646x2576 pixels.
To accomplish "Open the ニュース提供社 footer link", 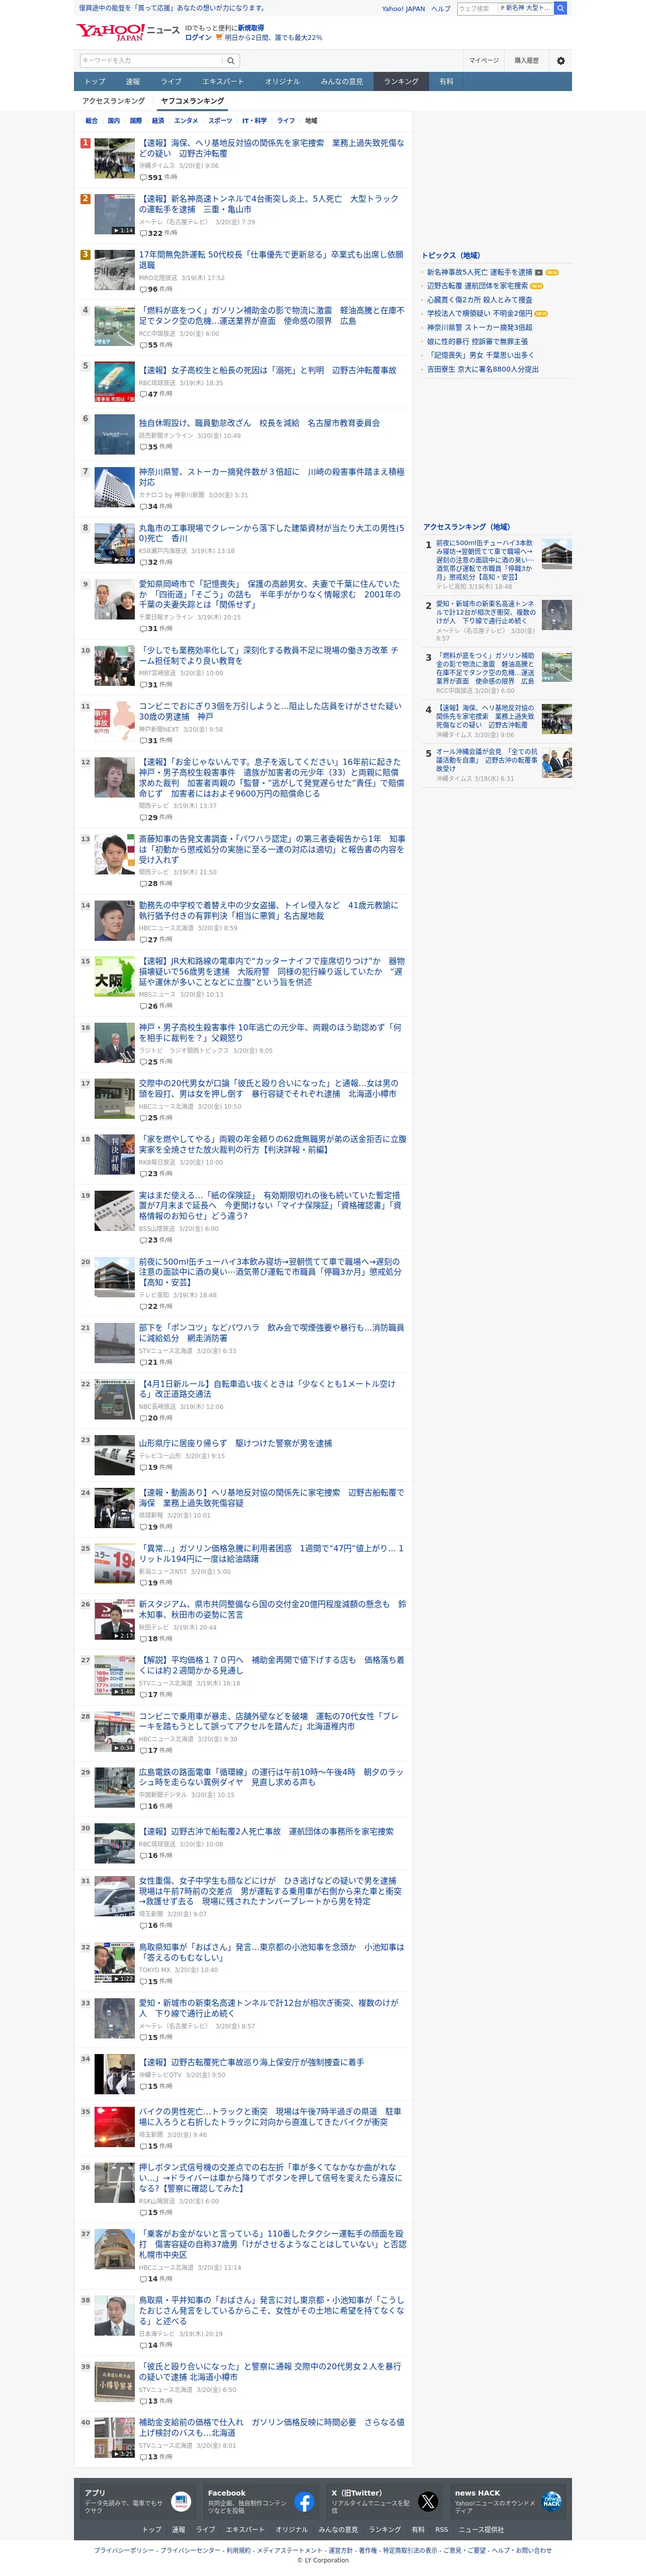I will (x=481, y=2529).
